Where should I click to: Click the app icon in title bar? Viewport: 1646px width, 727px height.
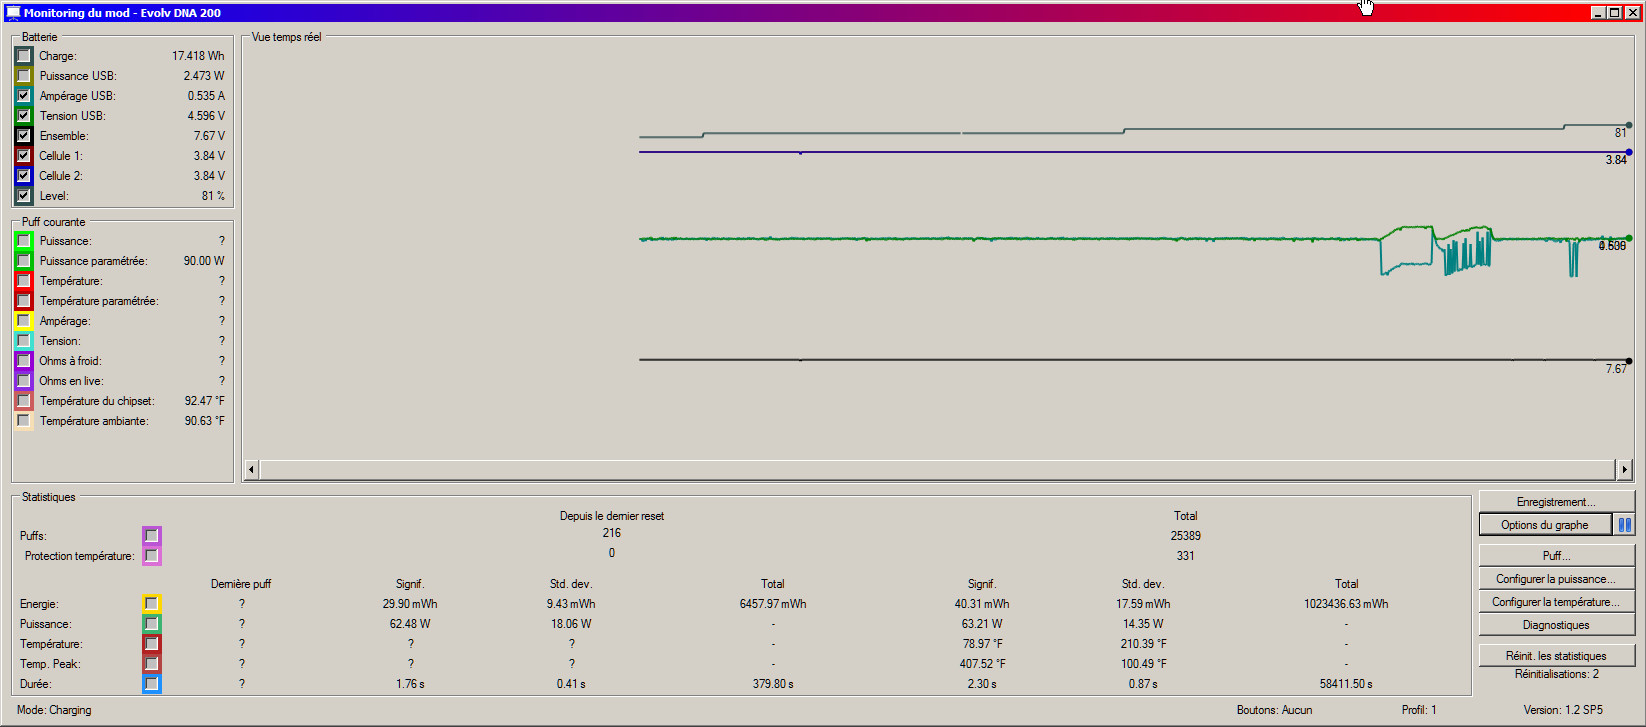pos(12,13)
